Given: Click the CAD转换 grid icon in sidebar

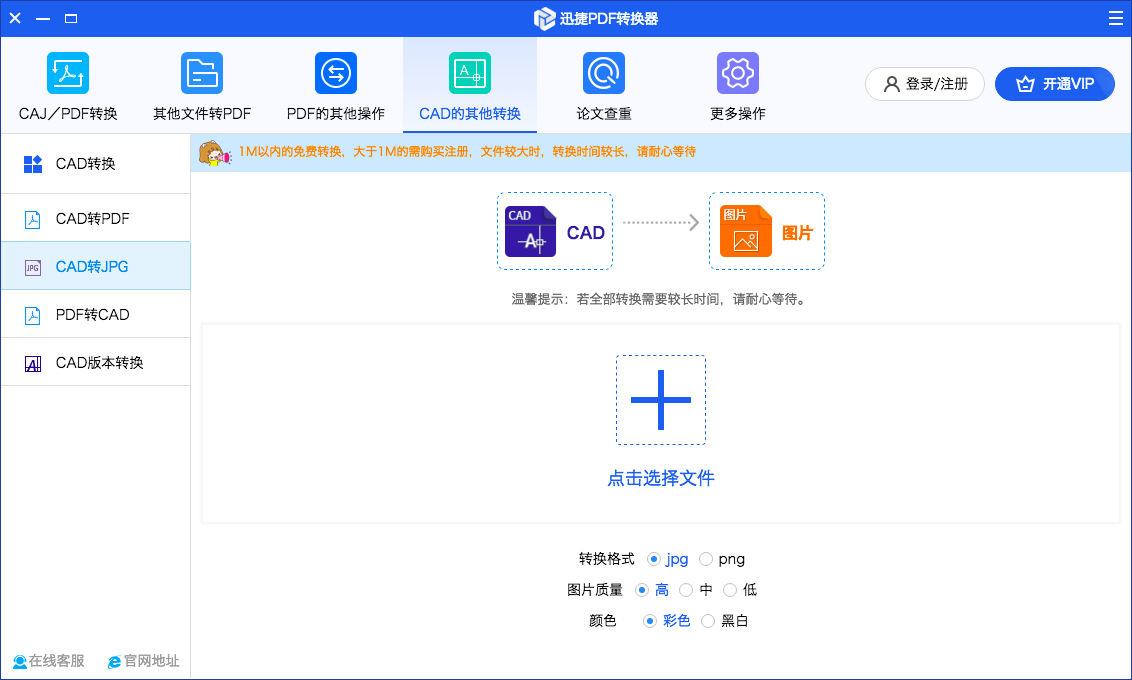Looking at the screenshot, I should [x=32, y=164].
